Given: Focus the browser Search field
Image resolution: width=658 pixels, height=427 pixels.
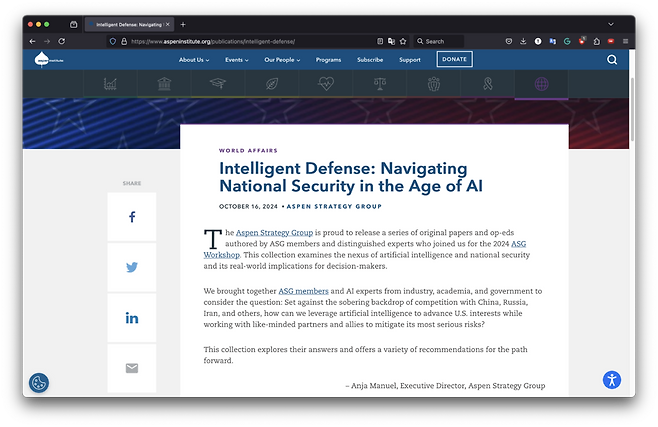Looking at the screenshot, I should click(x=439, y=41).
